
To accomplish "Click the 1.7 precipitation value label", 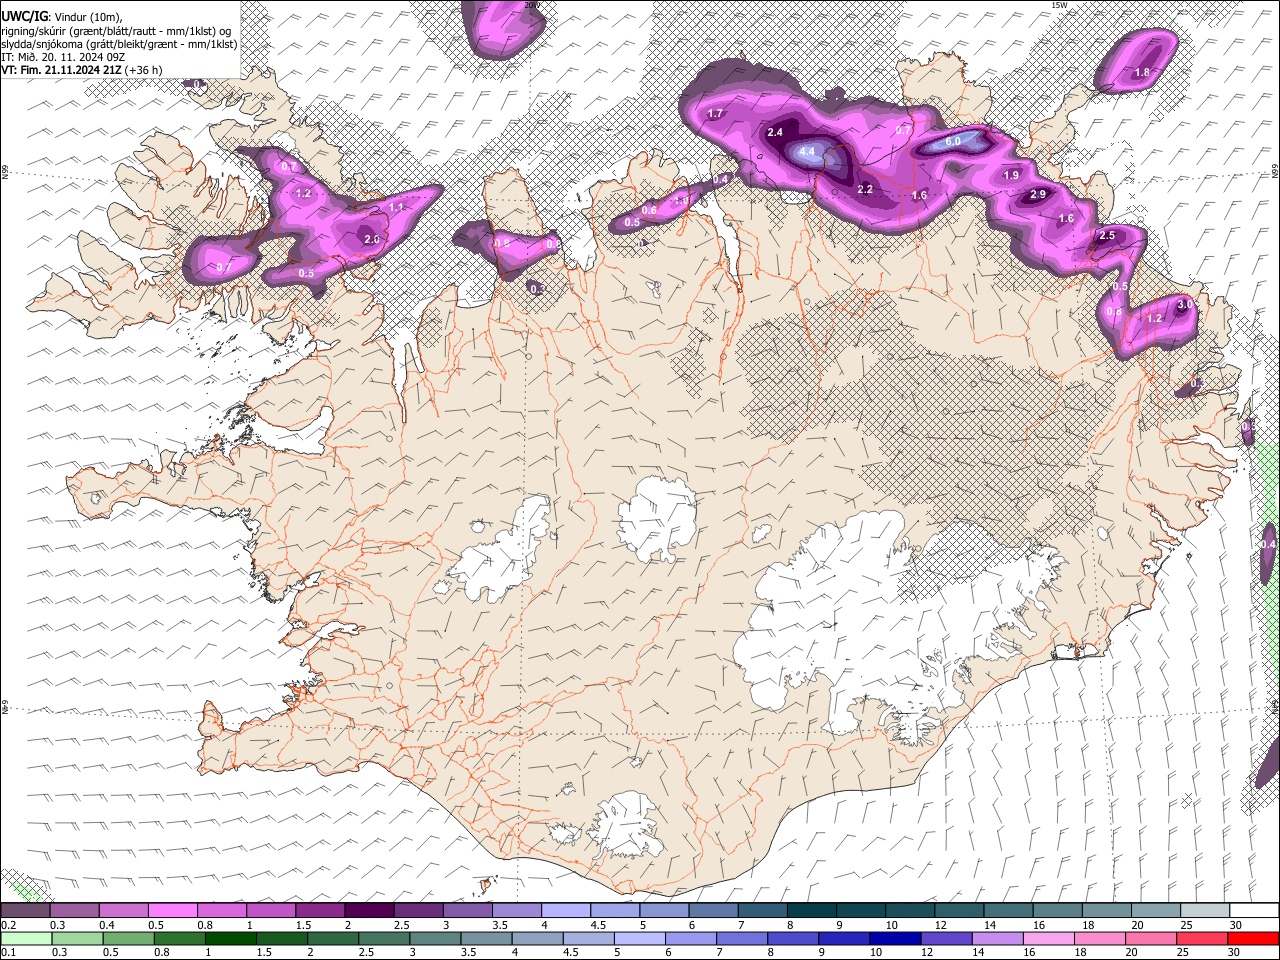I will pos(715,114).
